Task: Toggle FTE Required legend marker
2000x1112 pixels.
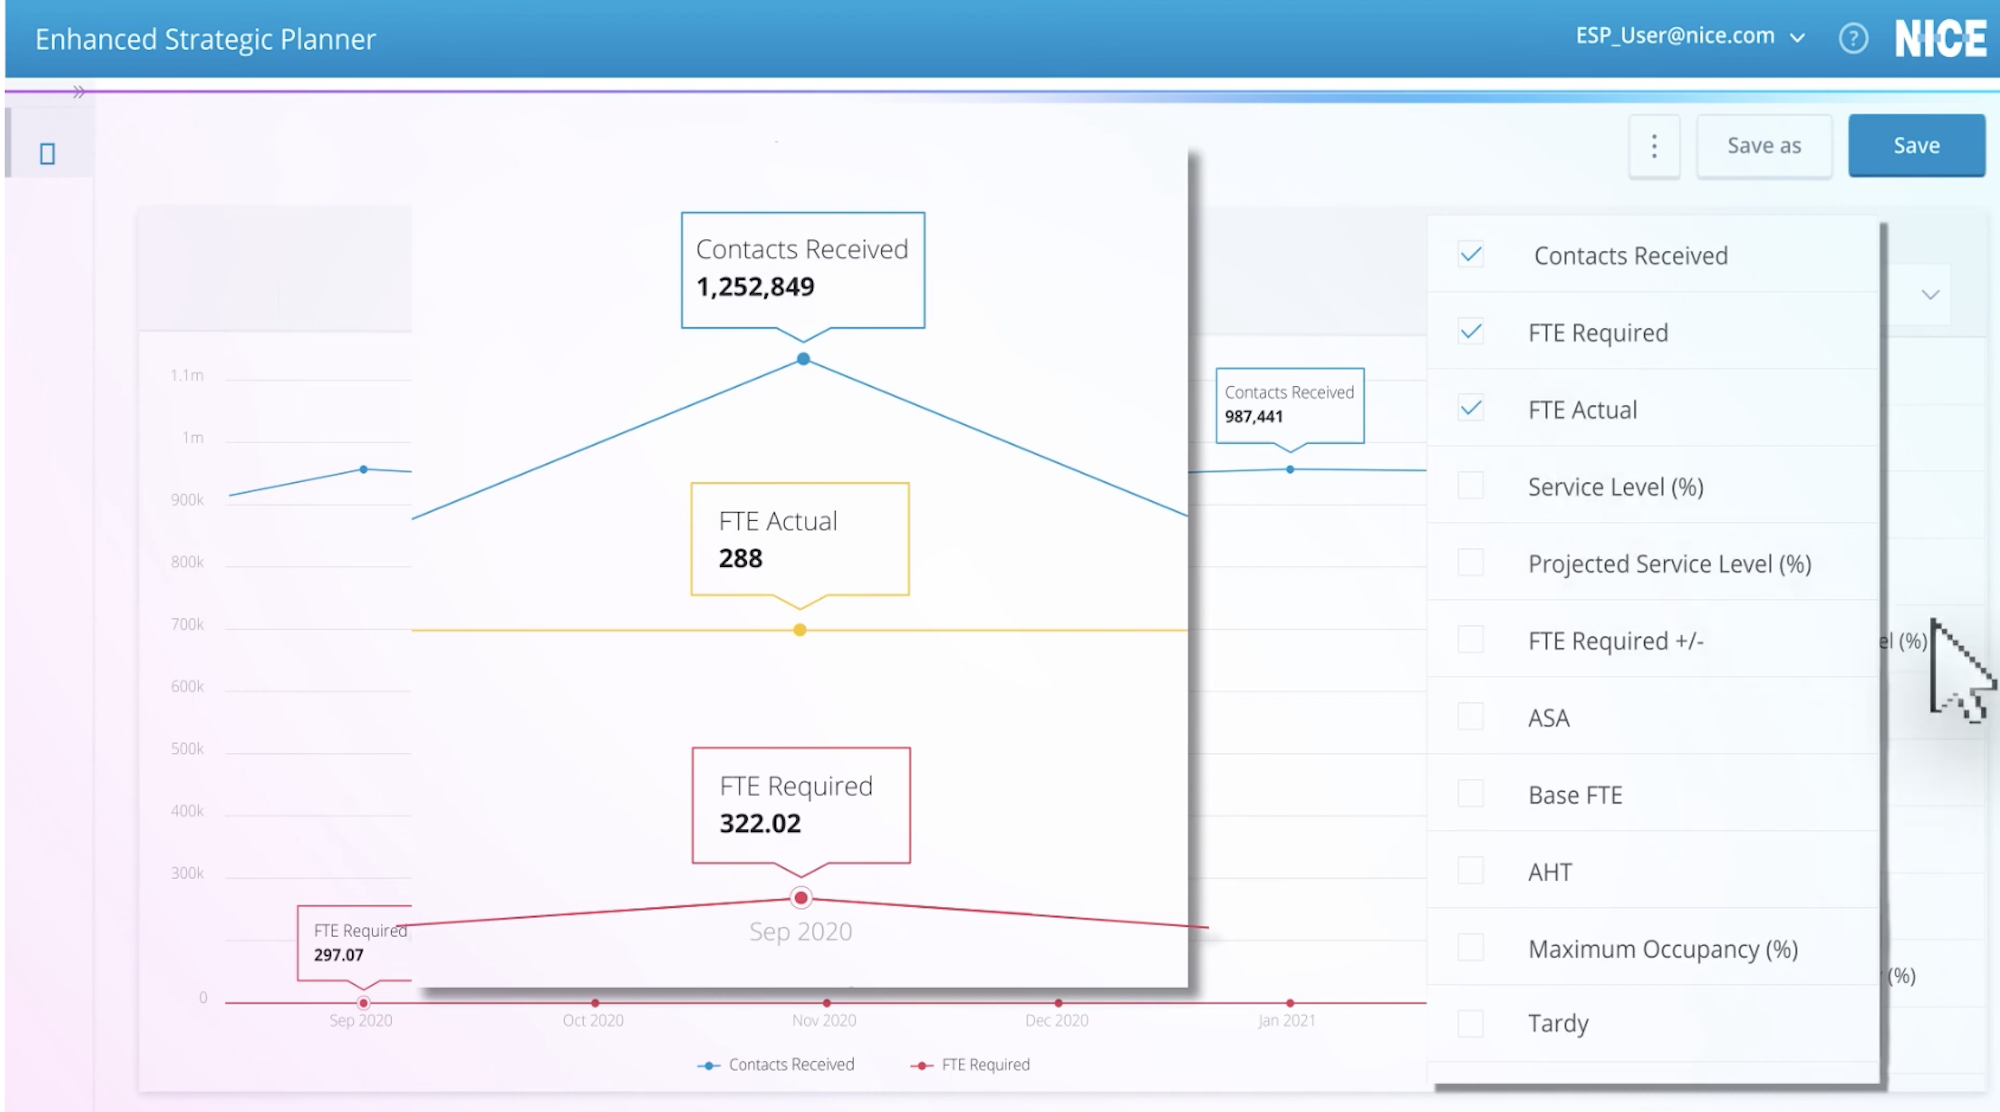Action: [922, 1065]
